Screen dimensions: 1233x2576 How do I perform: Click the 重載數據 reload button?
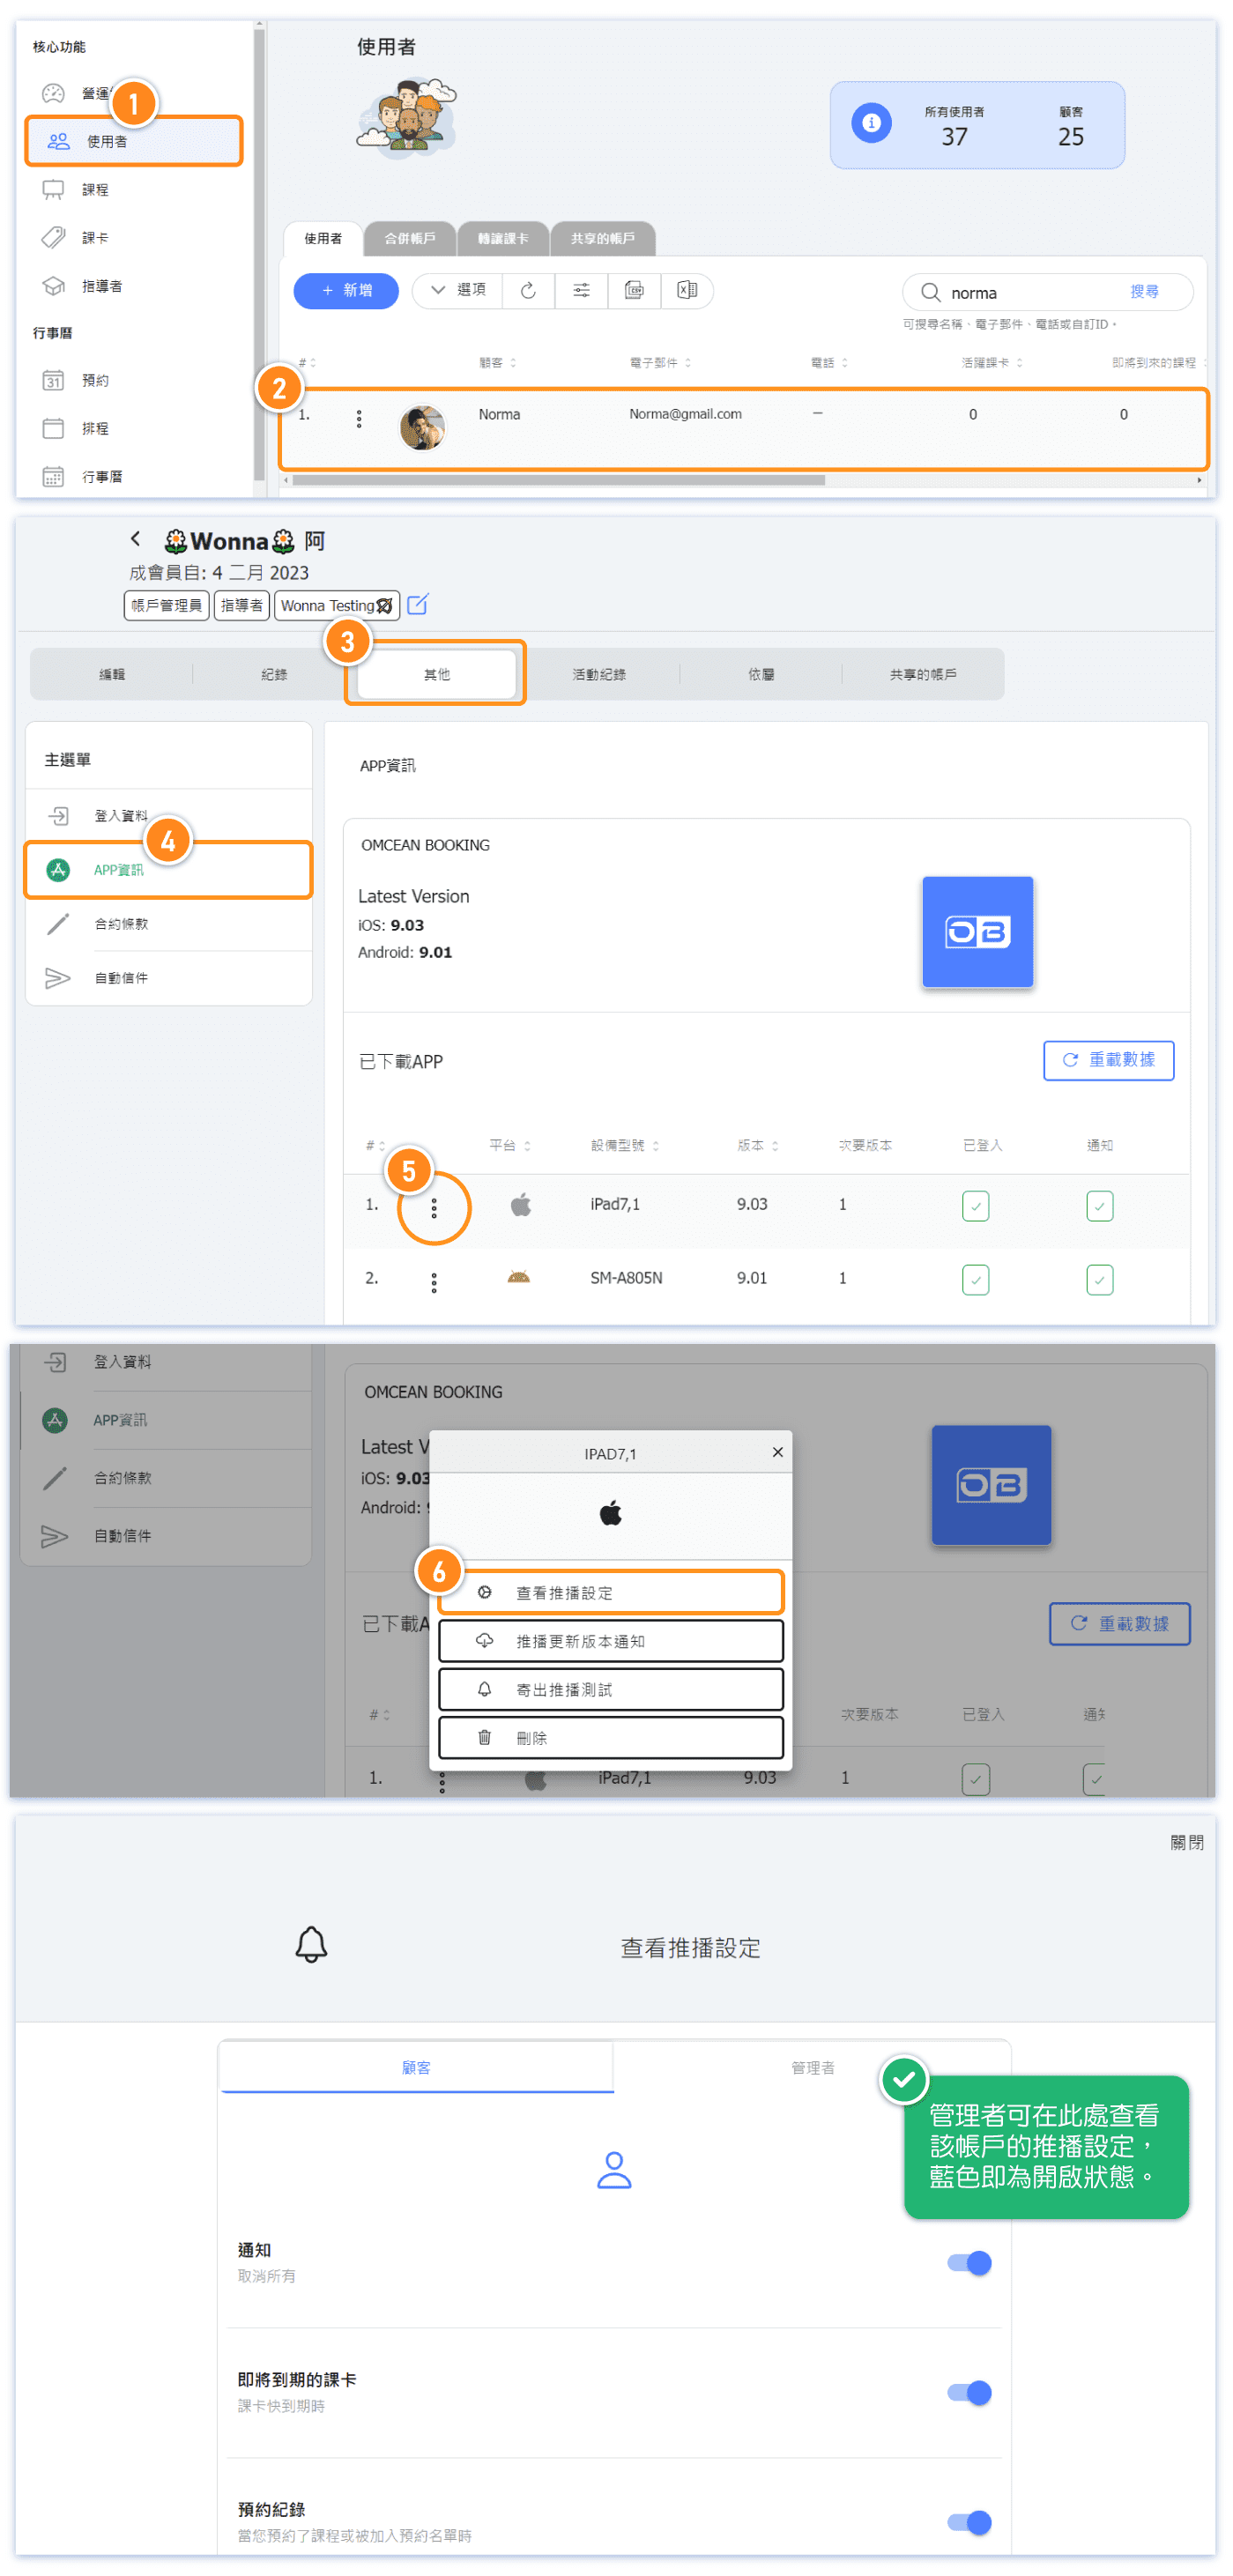pos(1108,1061)
